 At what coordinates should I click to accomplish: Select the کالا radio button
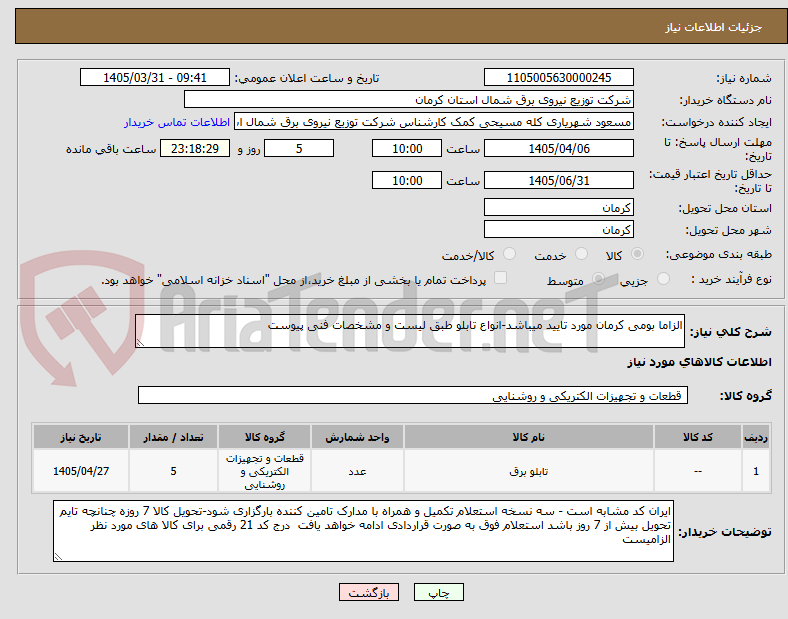[637, 254]
